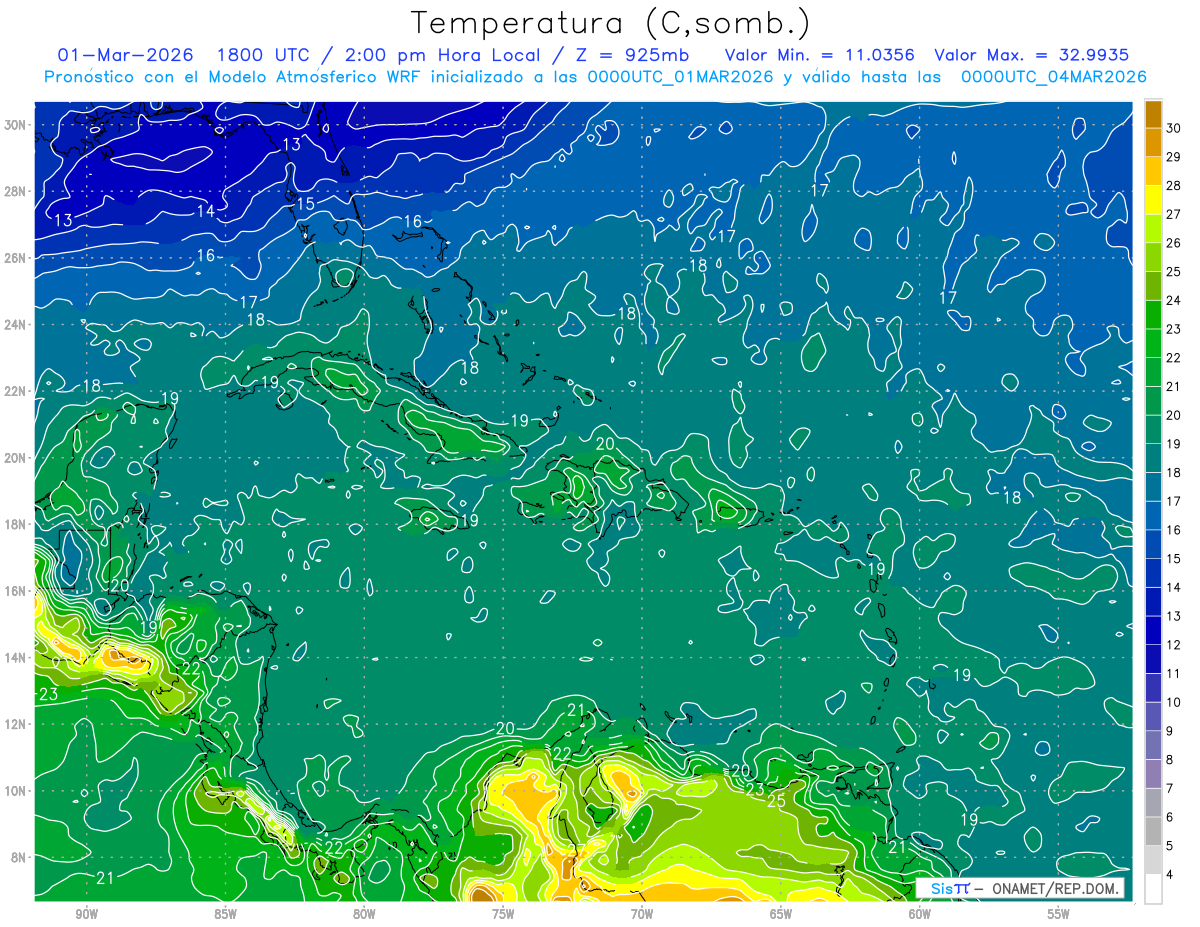
Task: Click the 10N latitude axis label
Action: (x=16, y=791)
